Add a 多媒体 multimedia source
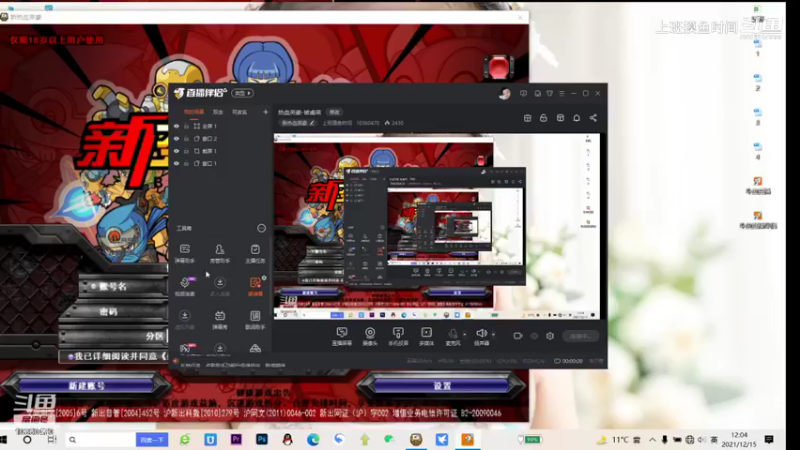Image resolution: width=800 pixels, height=450 pixels. (426, 336)
